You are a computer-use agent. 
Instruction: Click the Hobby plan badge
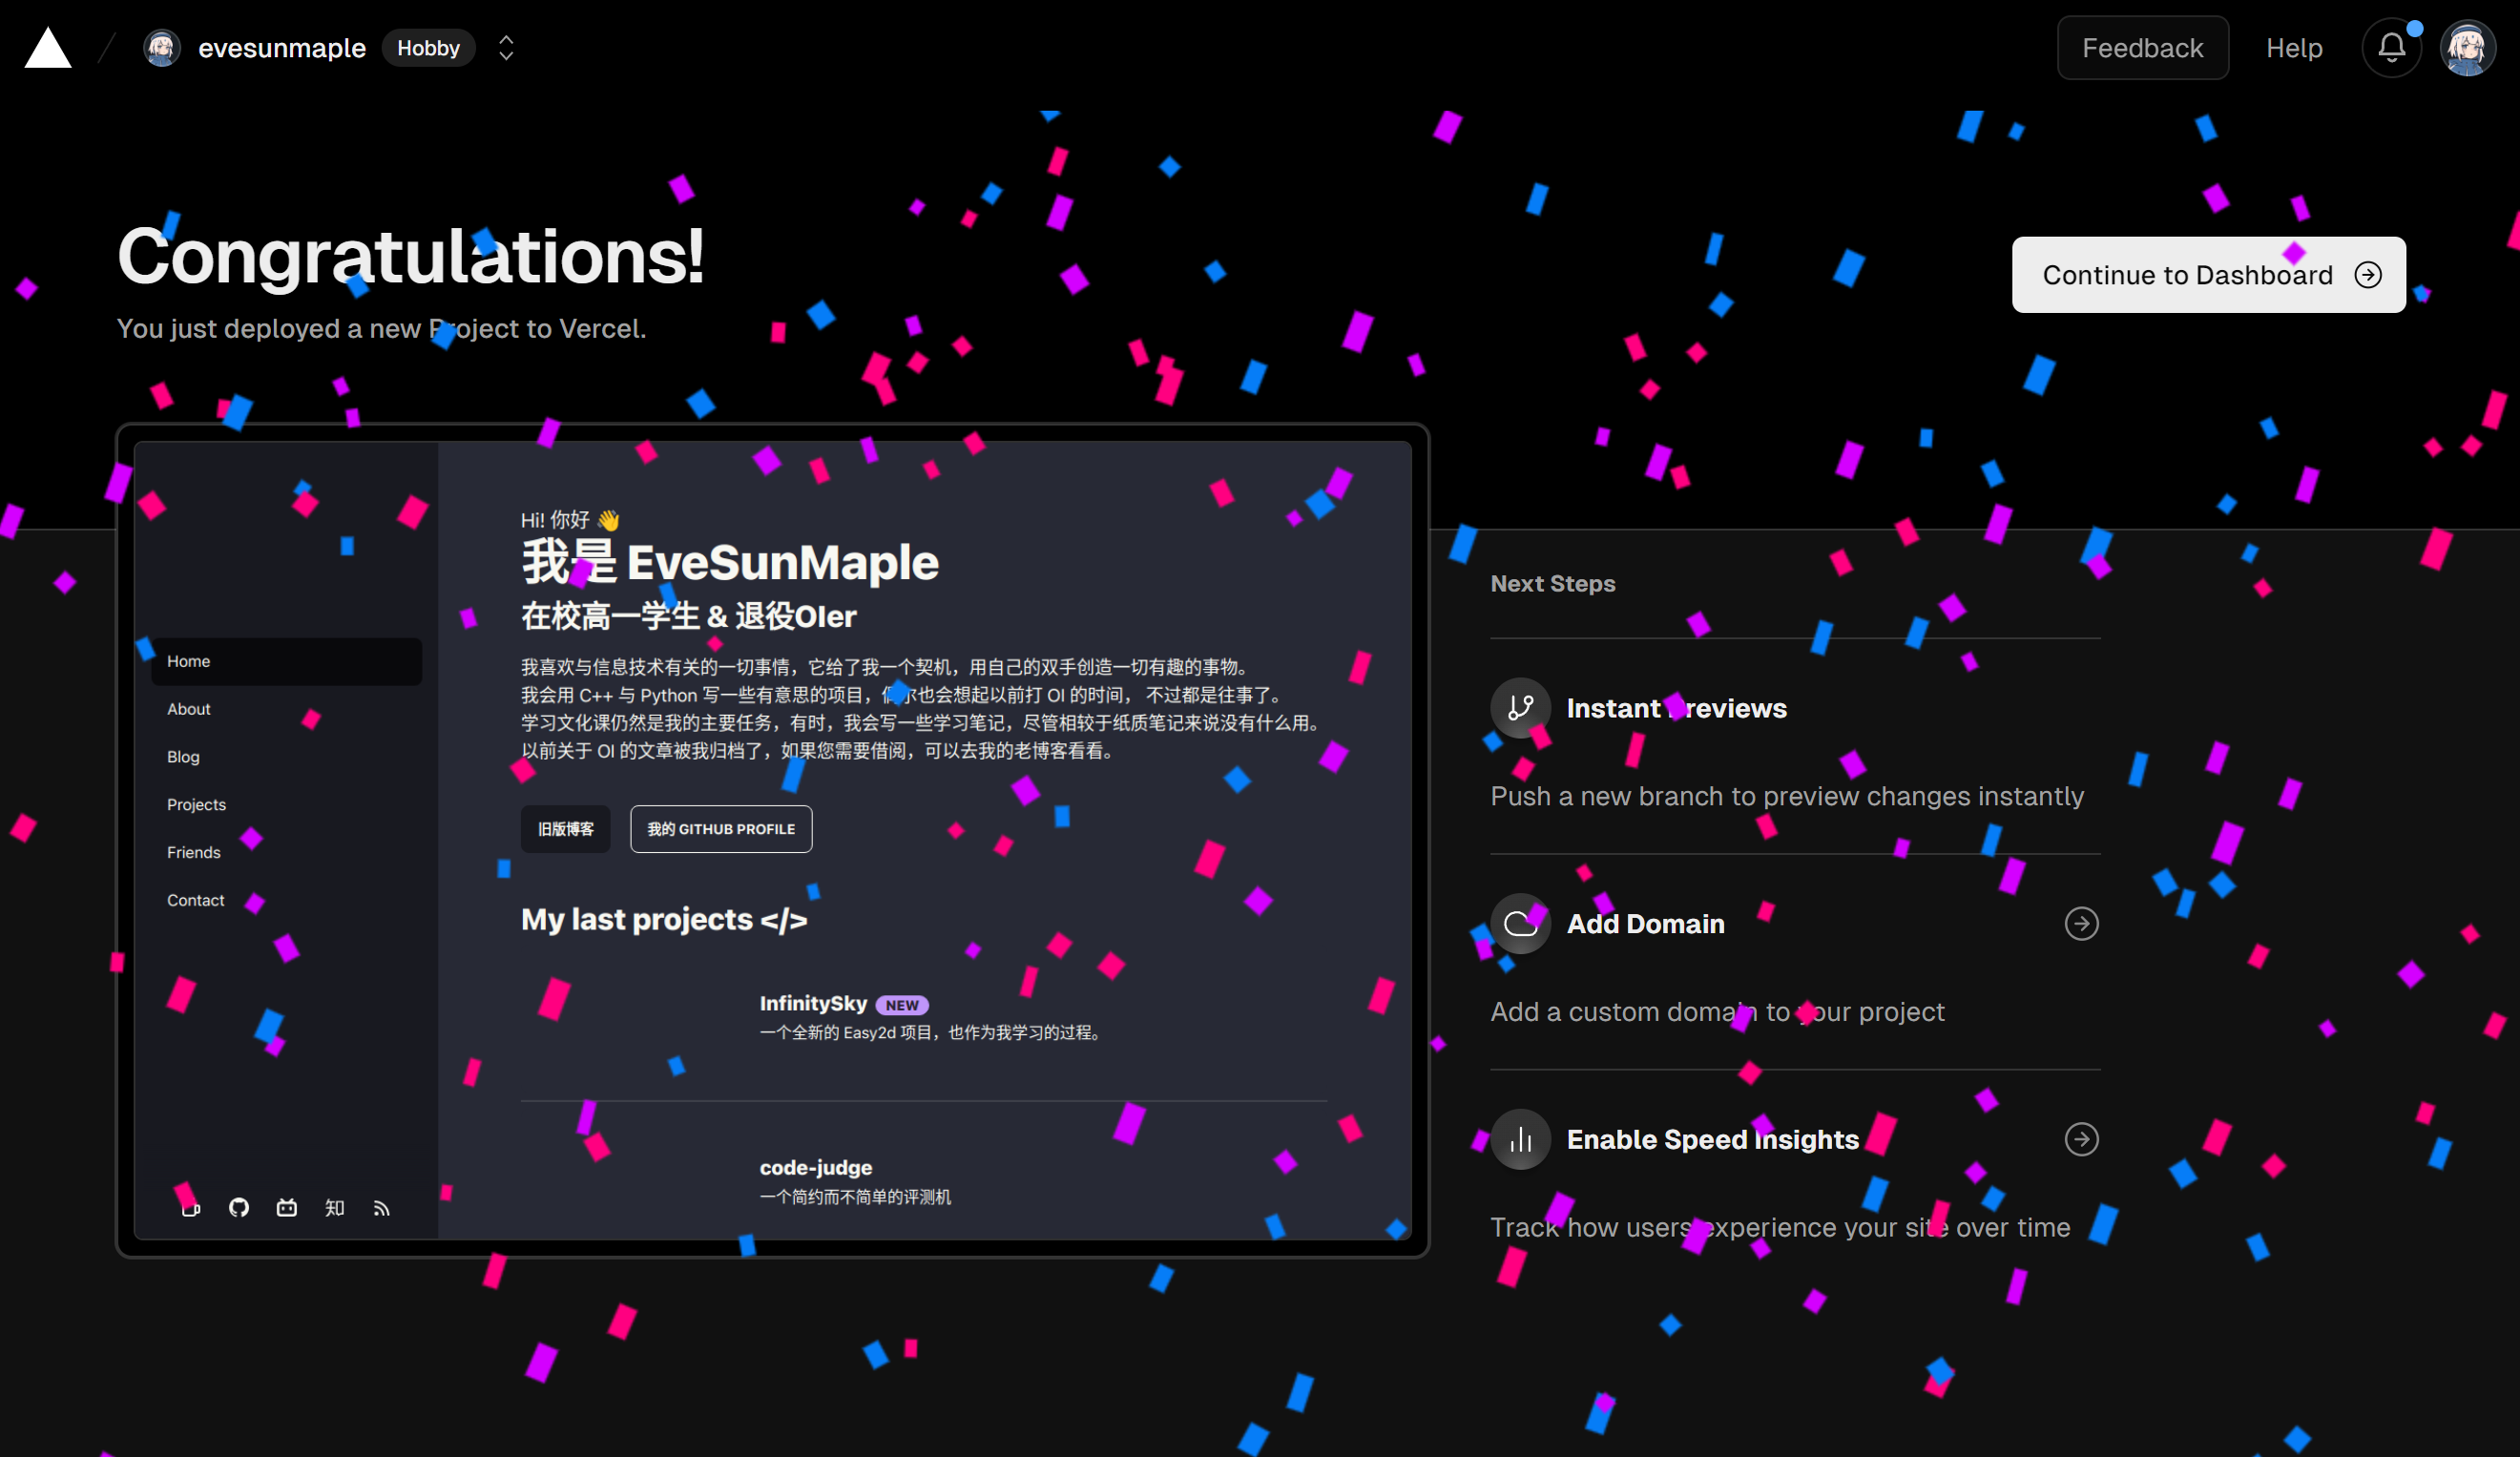(x=428, y=48)
